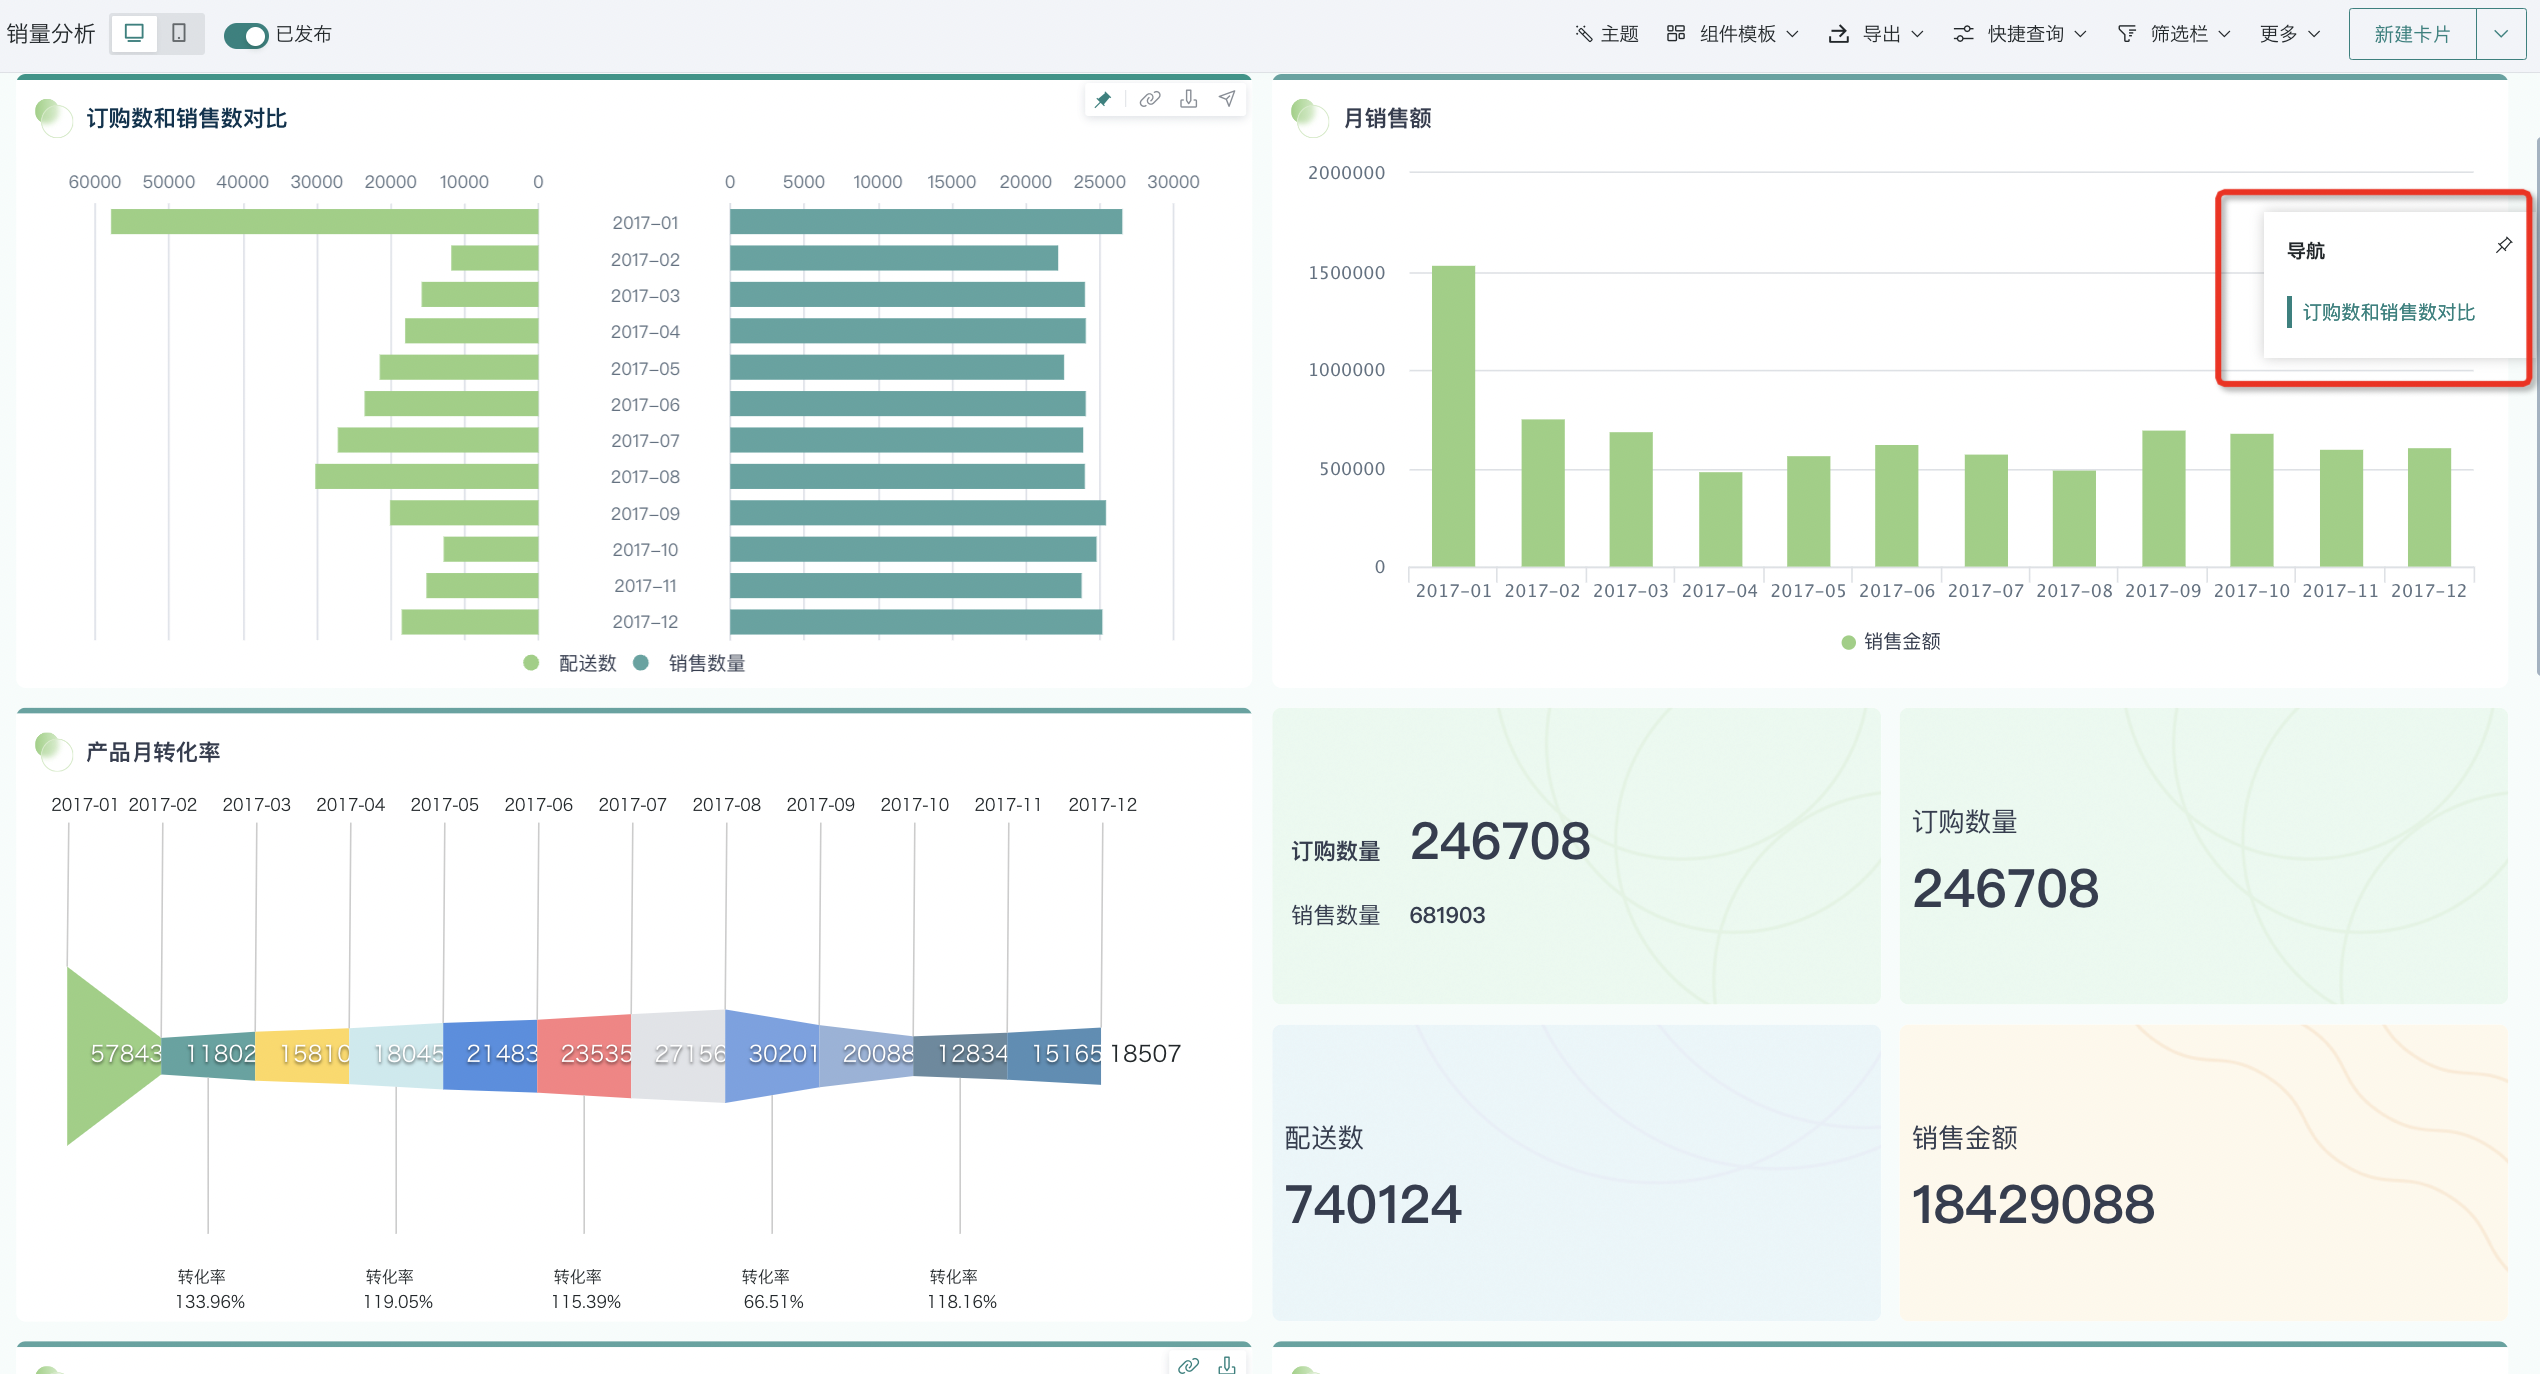Click the 57843 funnel segment
The width and height of the screenshot is (2540, 1374).
click(x=114, y=1055)
